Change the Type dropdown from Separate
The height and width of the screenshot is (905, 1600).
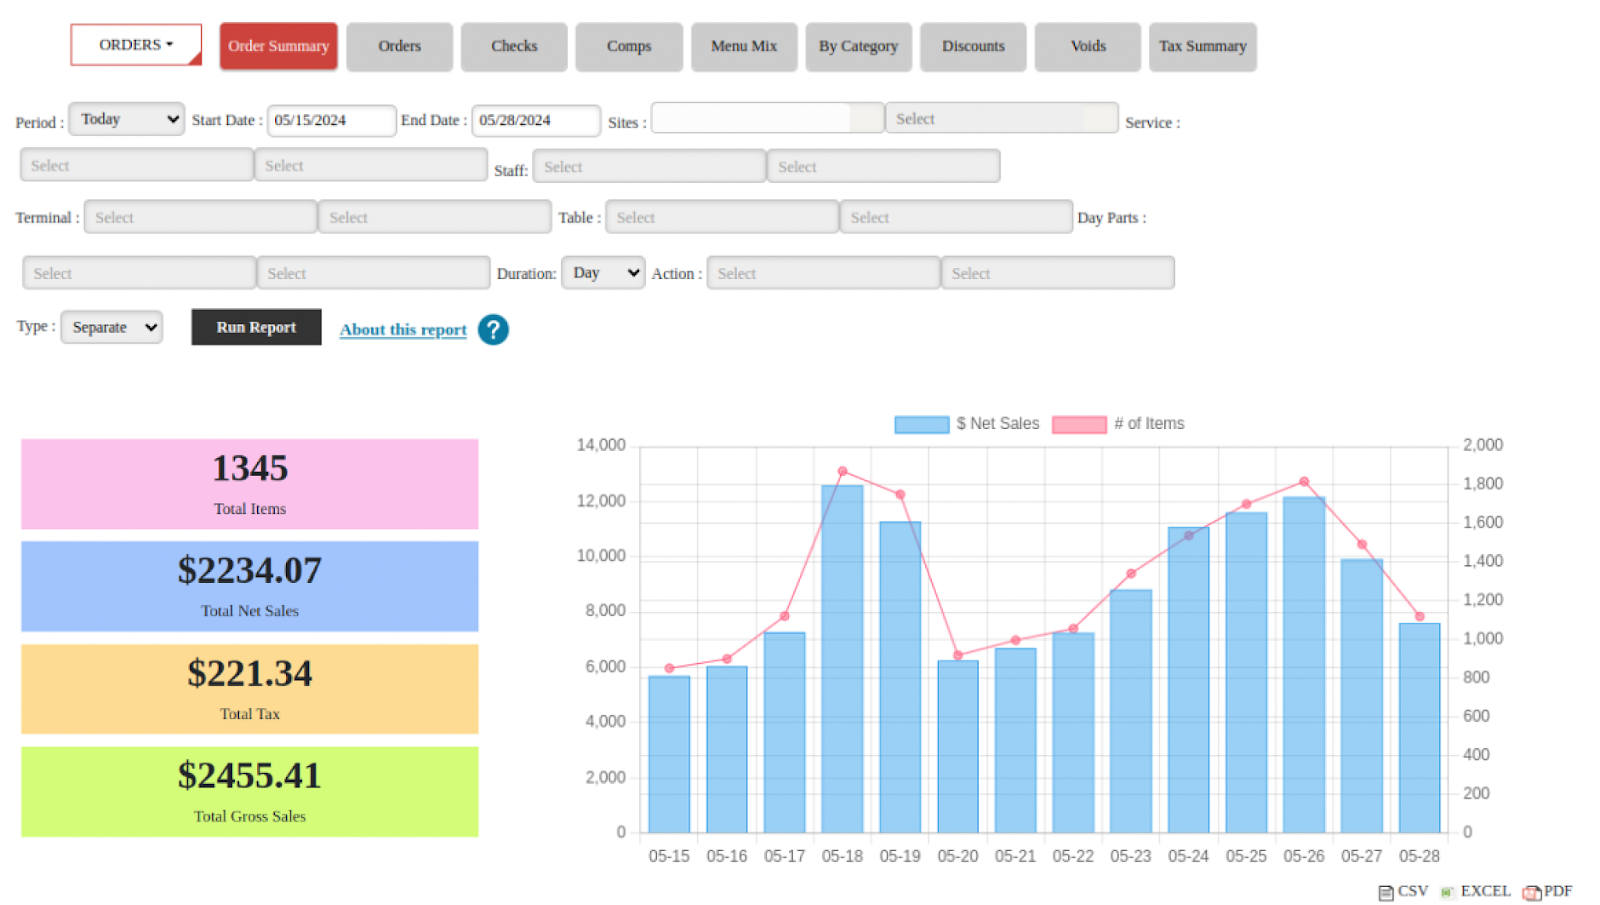[112, 327]
